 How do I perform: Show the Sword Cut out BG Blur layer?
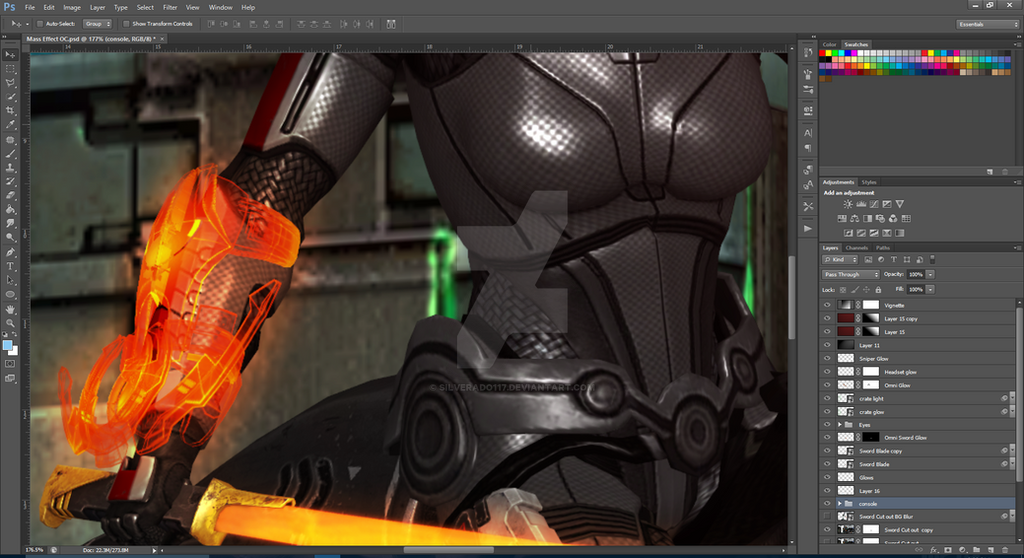(x=827, y=516)
